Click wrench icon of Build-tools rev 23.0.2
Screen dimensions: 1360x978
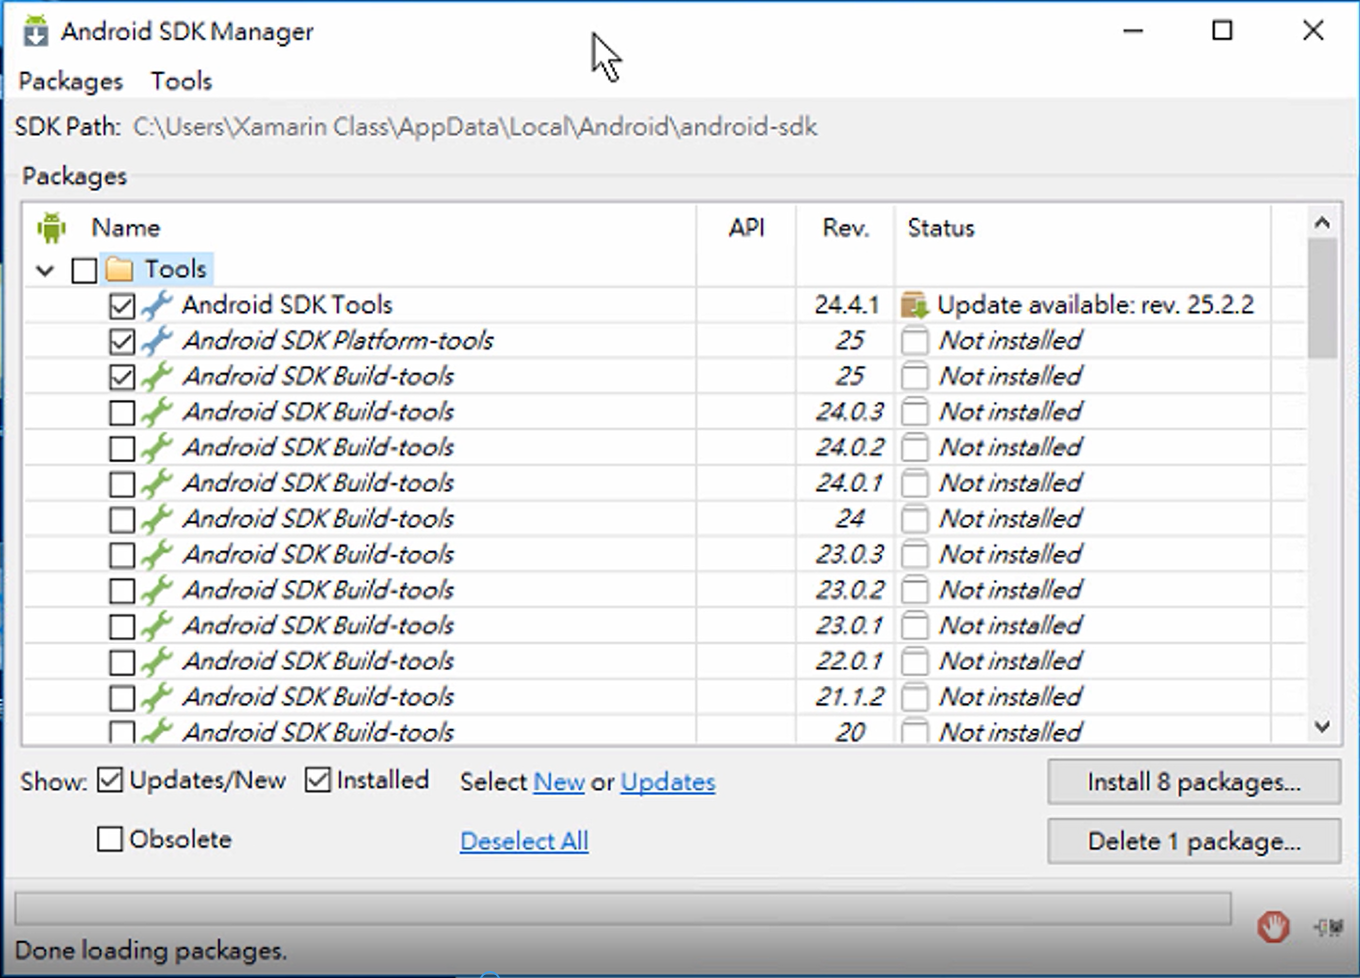(x=156, y=590)
